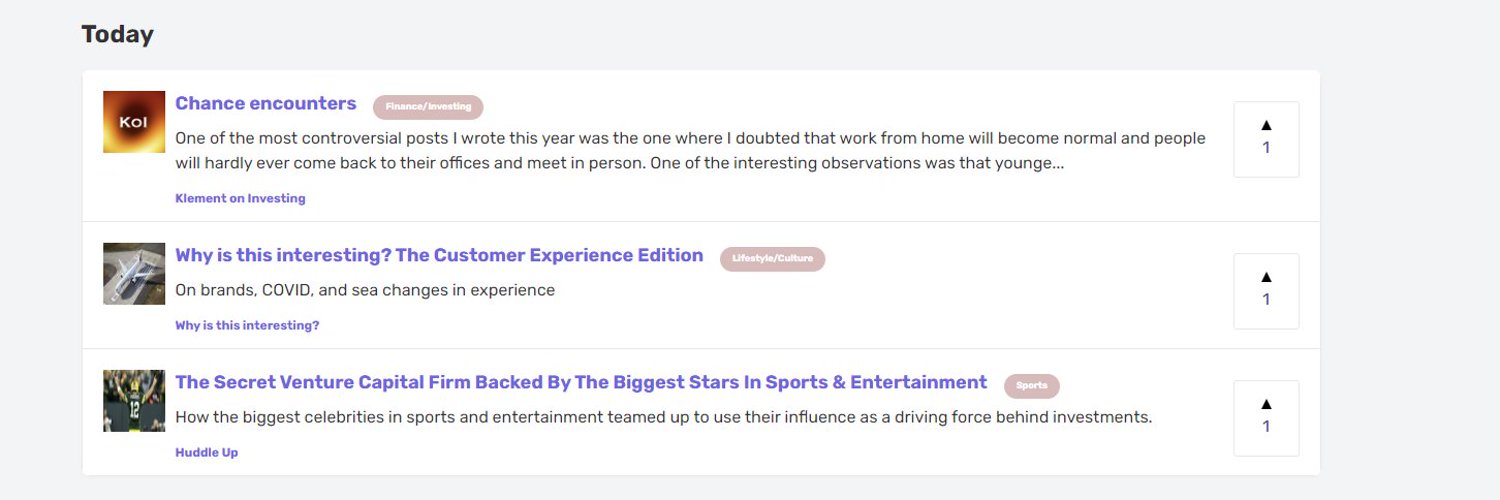Viewport: 1500px width, 500px height.
Task: Upvote the Customer Experience Edition post
Action: pyautogui.click(x=1266, y=291)
